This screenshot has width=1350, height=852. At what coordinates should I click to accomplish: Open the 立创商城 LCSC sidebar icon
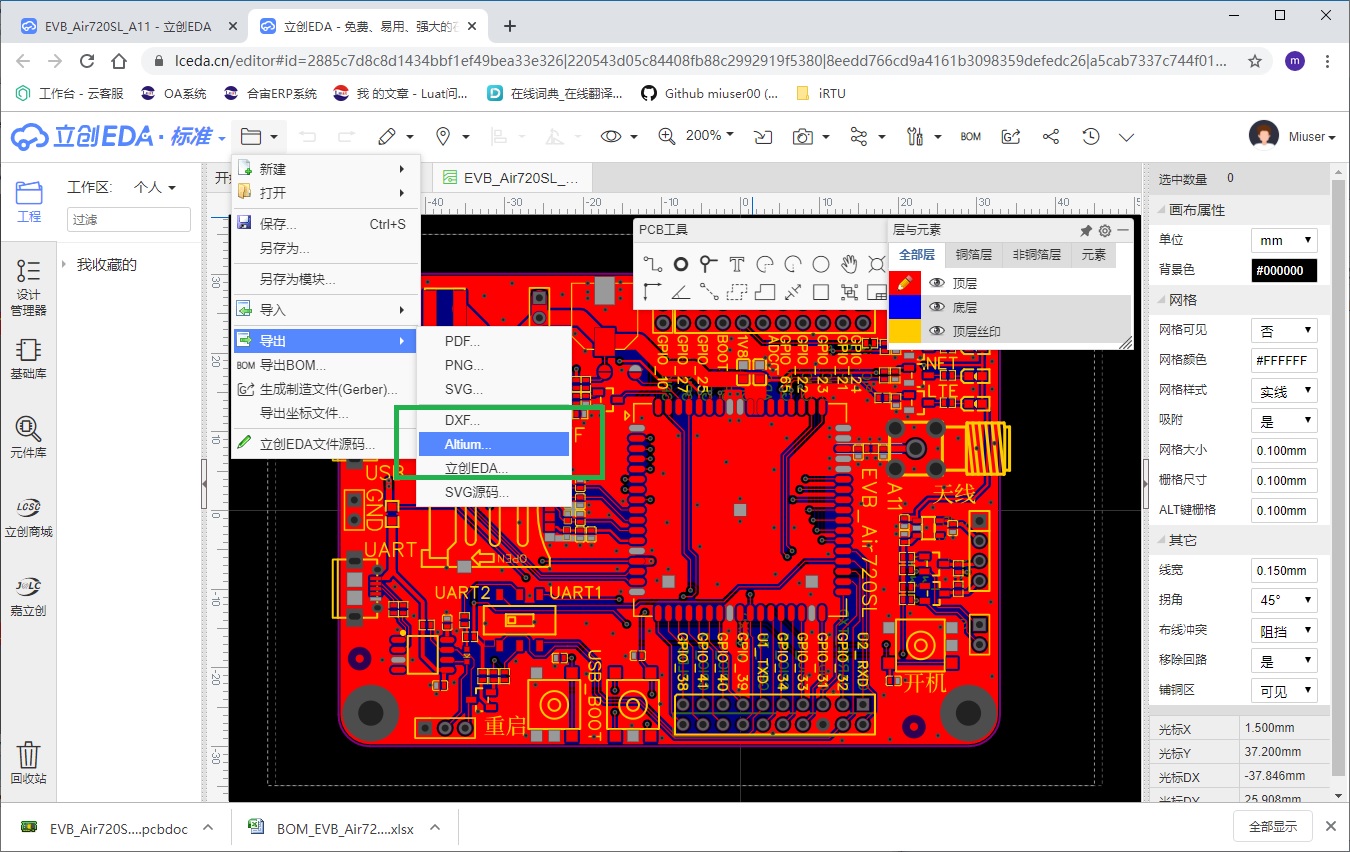click(x=29, y=516)
